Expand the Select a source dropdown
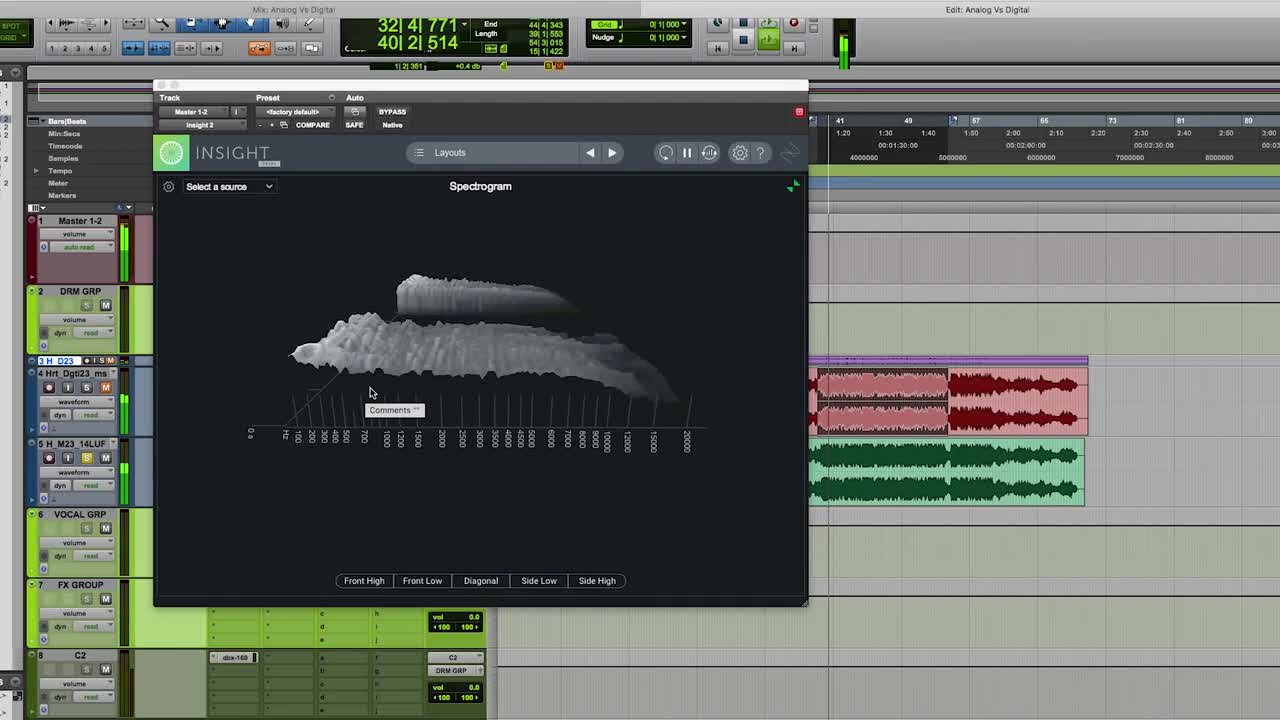 [x=229, y=187]
